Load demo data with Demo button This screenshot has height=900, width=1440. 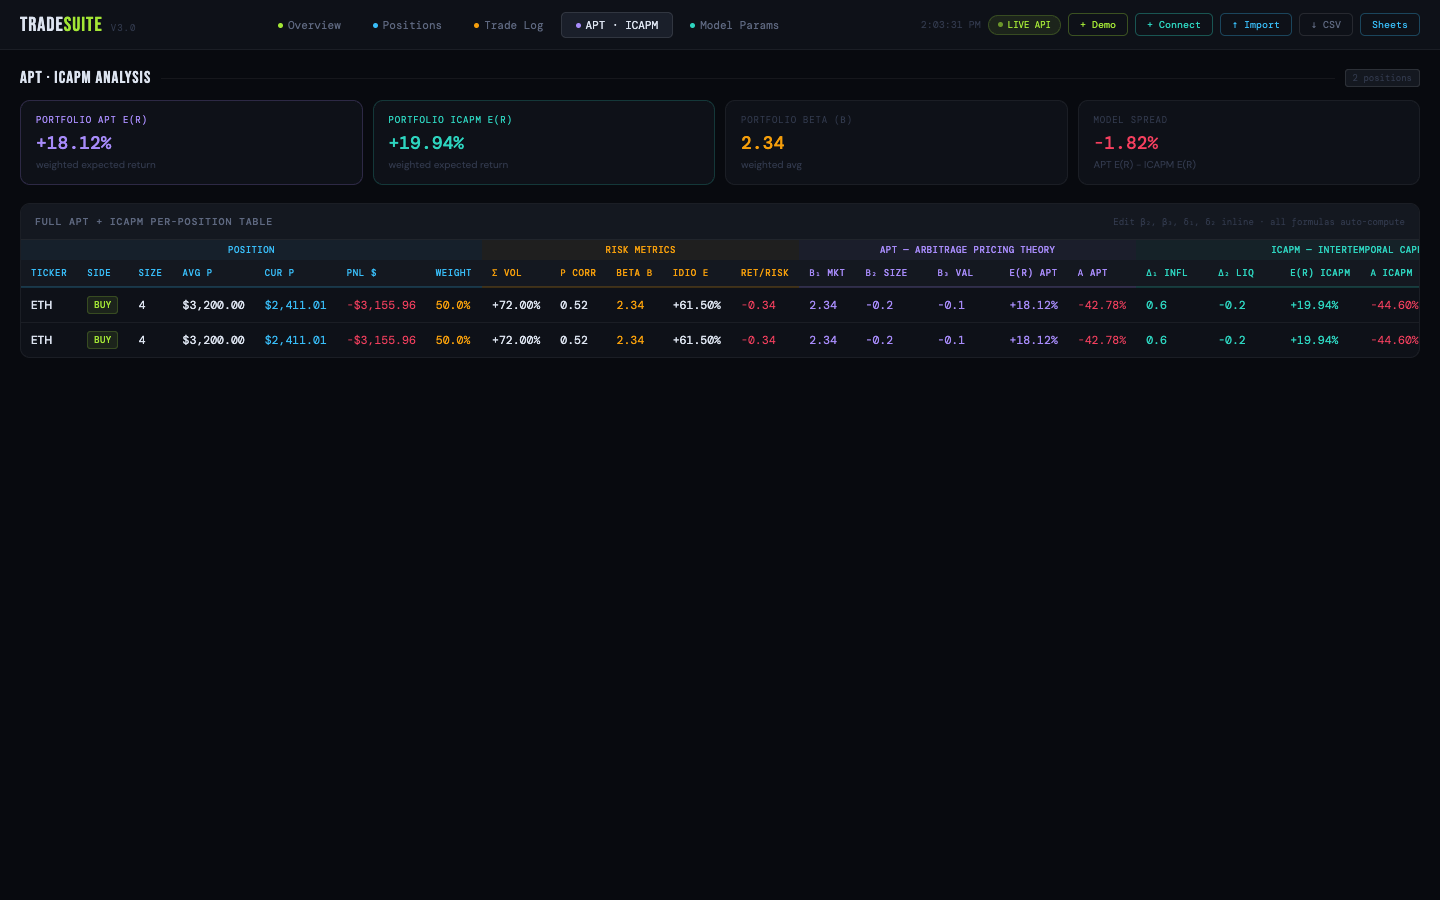tap(1098, 25)
